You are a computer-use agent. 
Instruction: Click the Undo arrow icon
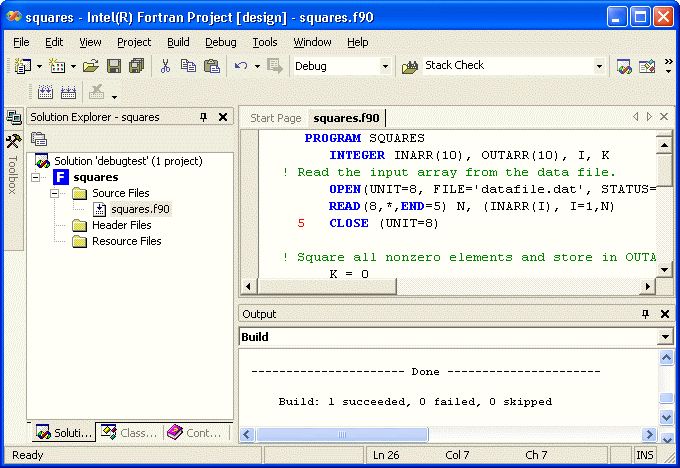pos(240,66)
